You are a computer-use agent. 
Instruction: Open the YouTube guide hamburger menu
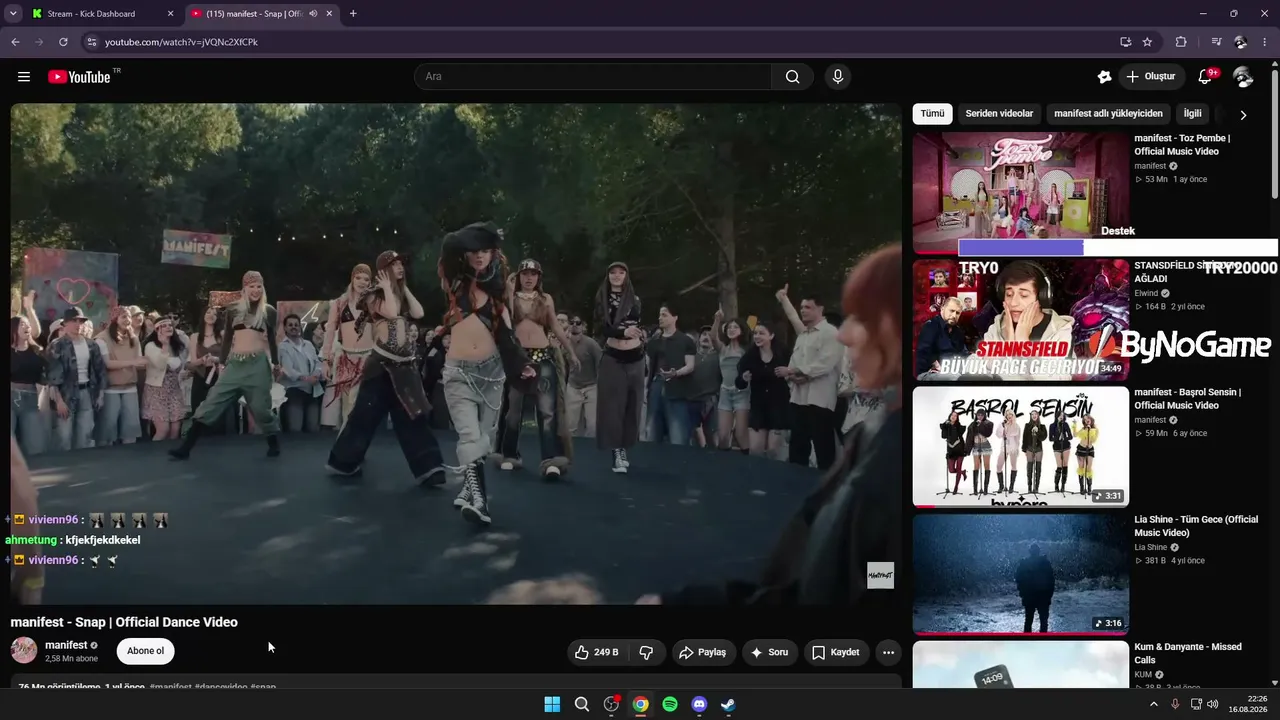(x=24, y=77)
